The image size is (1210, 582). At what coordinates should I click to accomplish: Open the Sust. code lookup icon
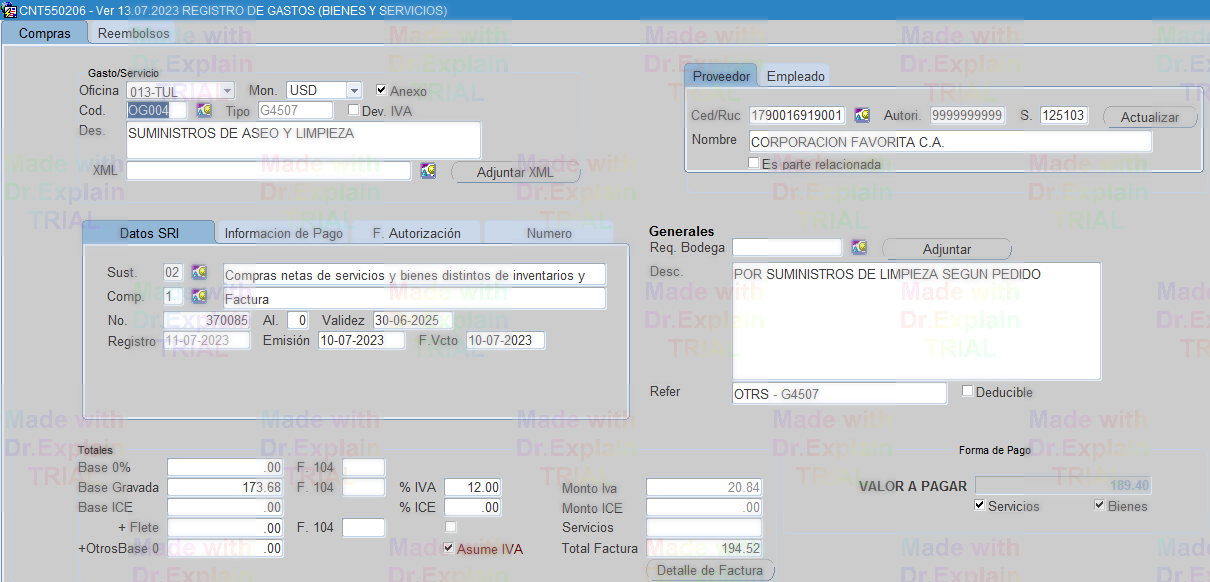pyautogui.click(x=199, y=272)
